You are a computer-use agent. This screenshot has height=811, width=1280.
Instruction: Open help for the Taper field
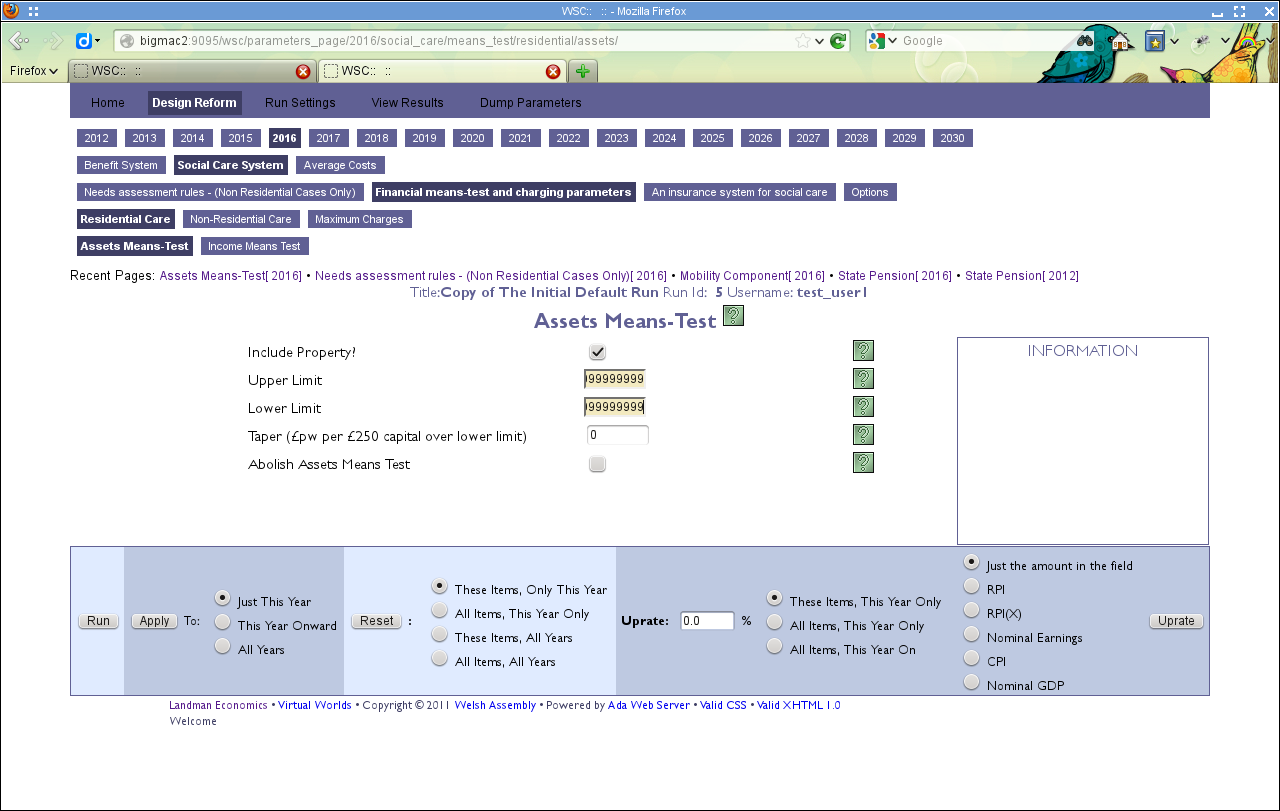863,435
